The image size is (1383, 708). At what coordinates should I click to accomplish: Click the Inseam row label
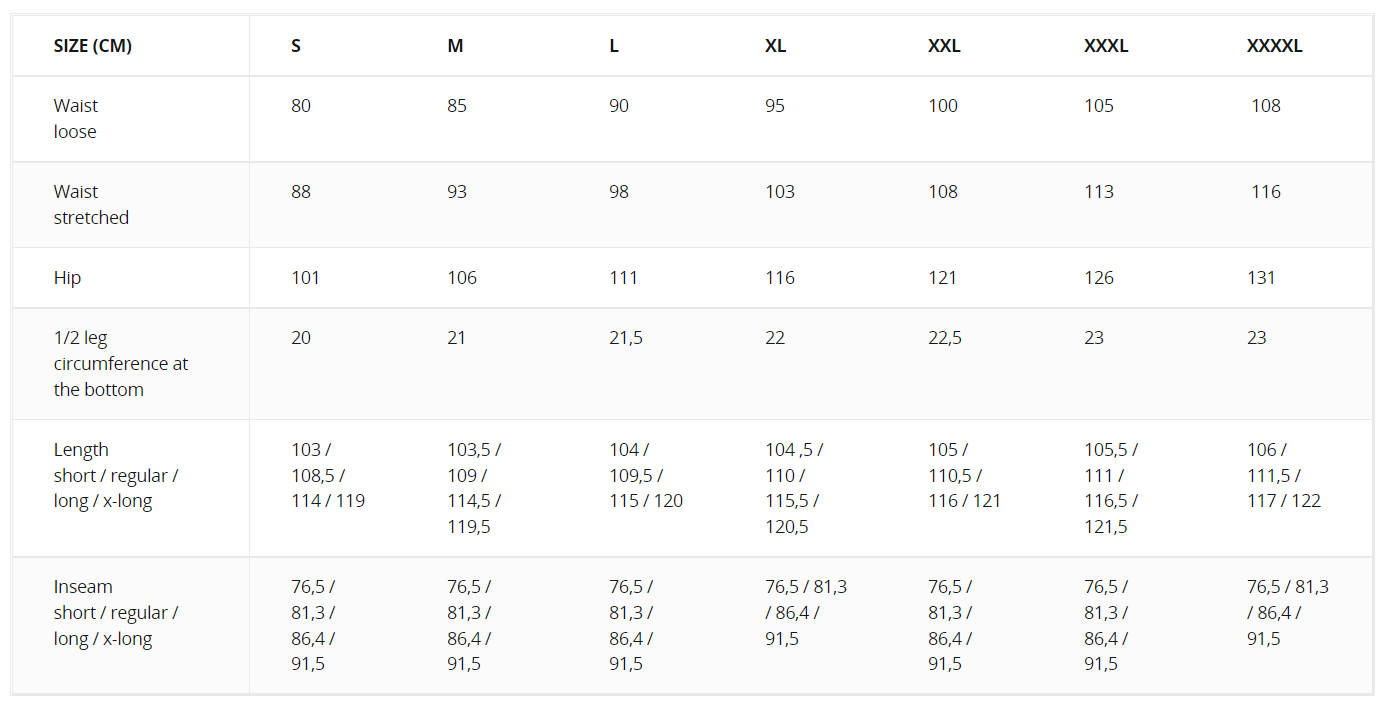pyautogui.click(x=116, y=613)
